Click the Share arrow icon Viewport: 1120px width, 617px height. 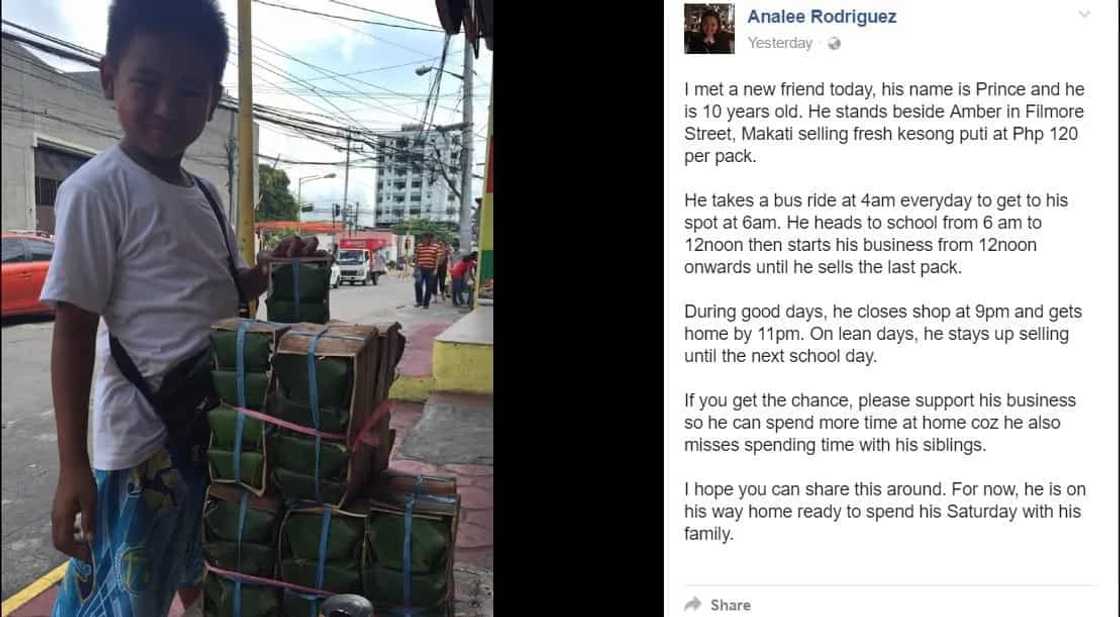pos(692,604)
